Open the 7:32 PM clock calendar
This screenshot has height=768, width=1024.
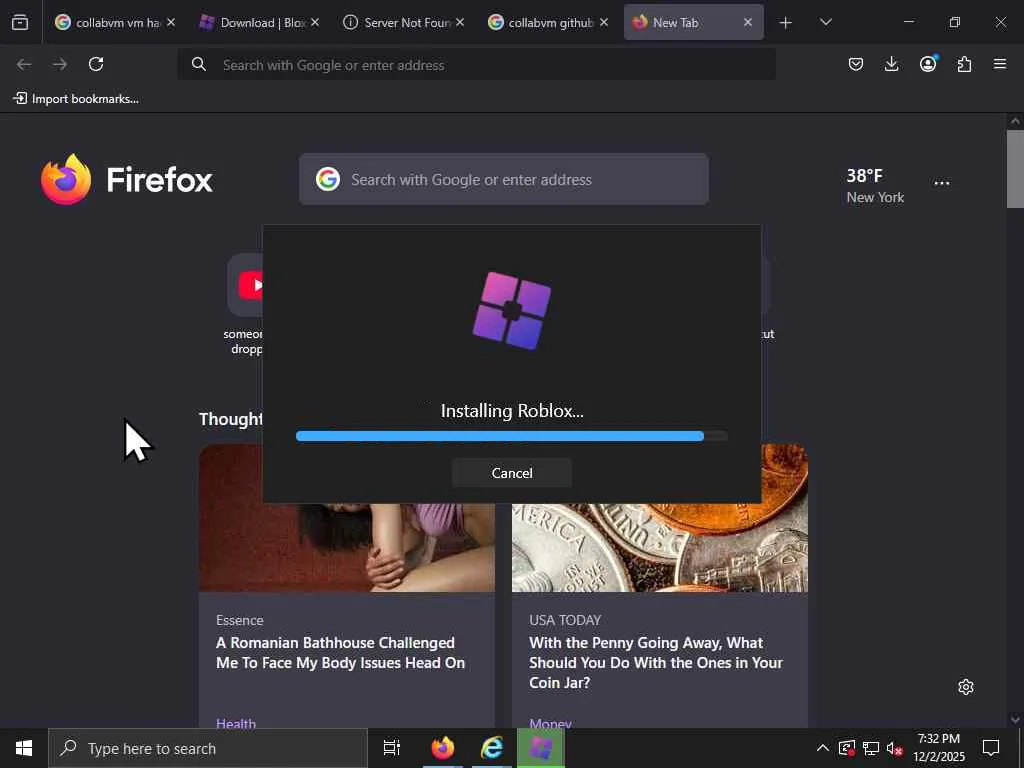pos(938,748)
